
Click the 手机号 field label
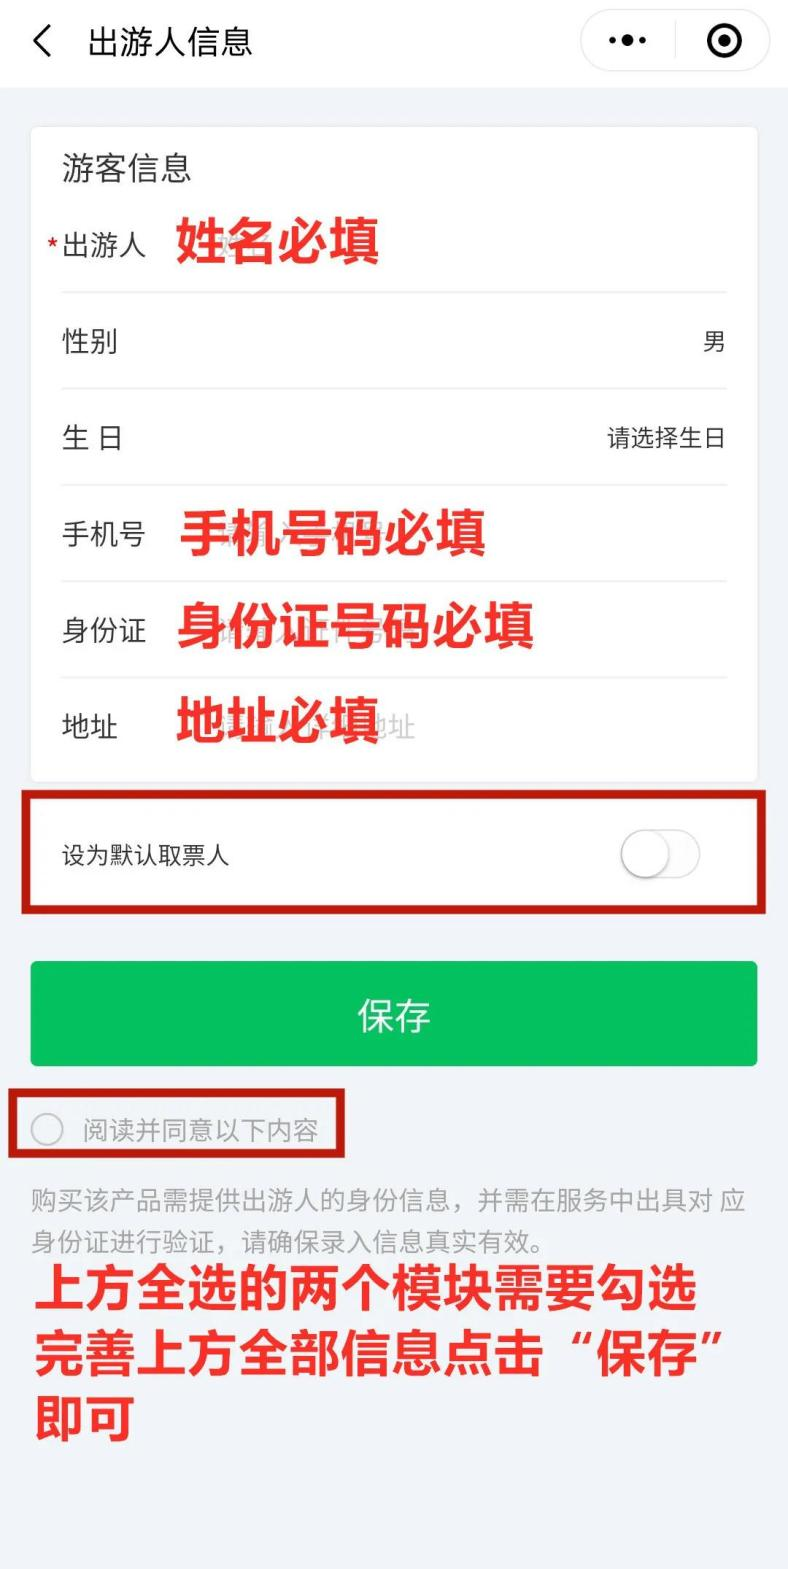click(x=104, y=534)
